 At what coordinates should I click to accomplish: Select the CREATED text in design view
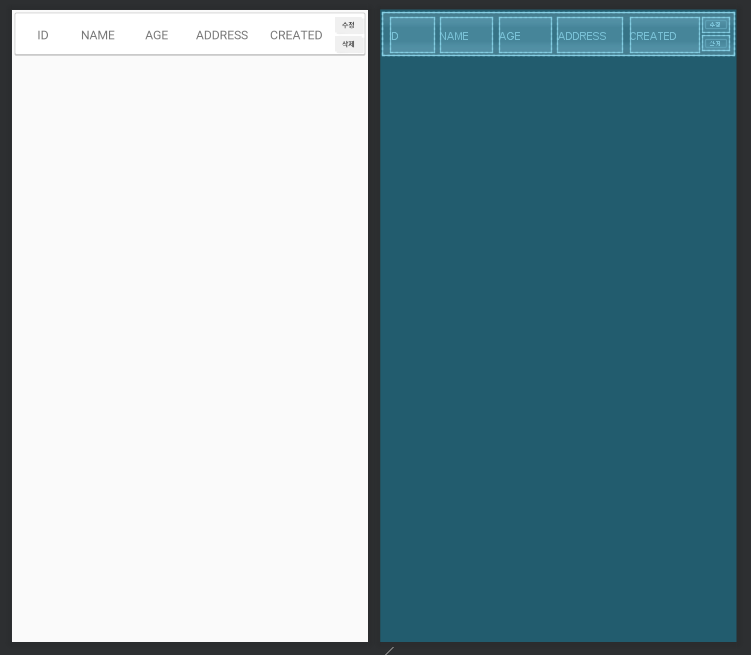pyautogui.click(x=296, y=35)
